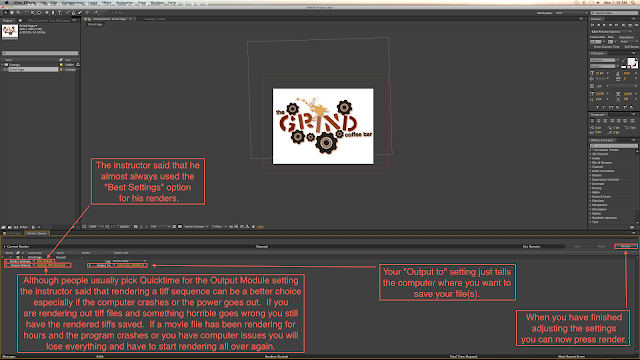This screenshot has height=360, width=640.
Task: Expand the Current Render section
Action: pyautogui.click(x=4, y=247)
